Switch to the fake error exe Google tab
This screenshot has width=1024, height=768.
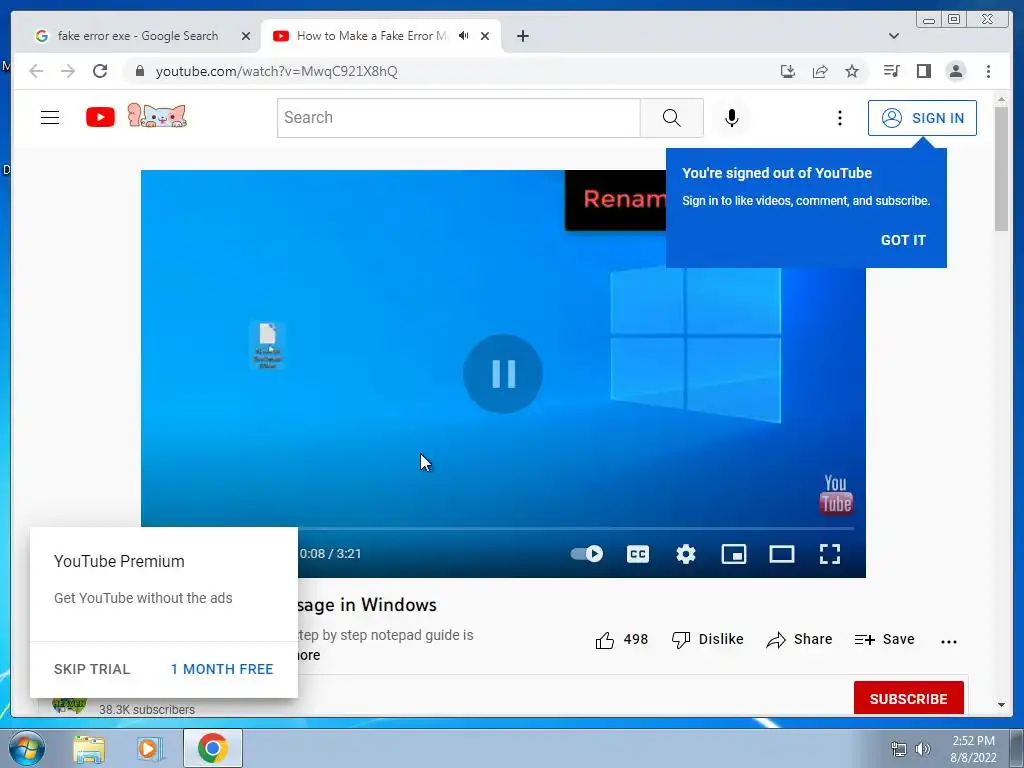137,36
